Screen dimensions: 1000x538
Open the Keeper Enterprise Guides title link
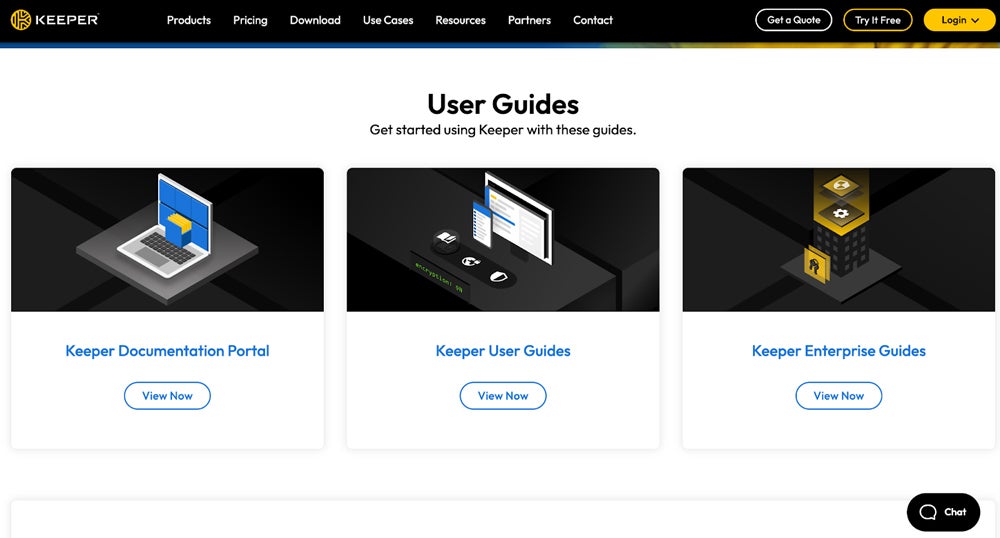point(838,351)
